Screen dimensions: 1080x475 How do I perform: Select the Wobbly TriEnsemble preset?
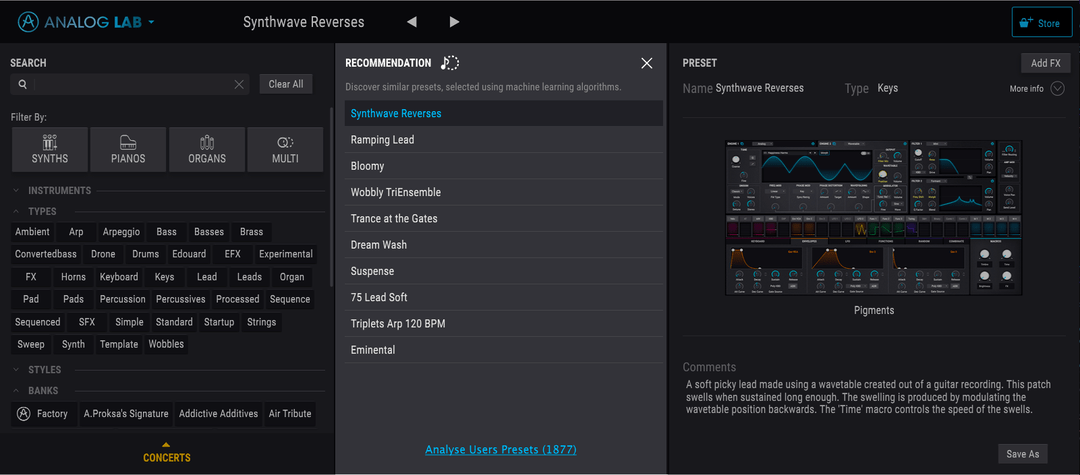click(x=503, y=192)
